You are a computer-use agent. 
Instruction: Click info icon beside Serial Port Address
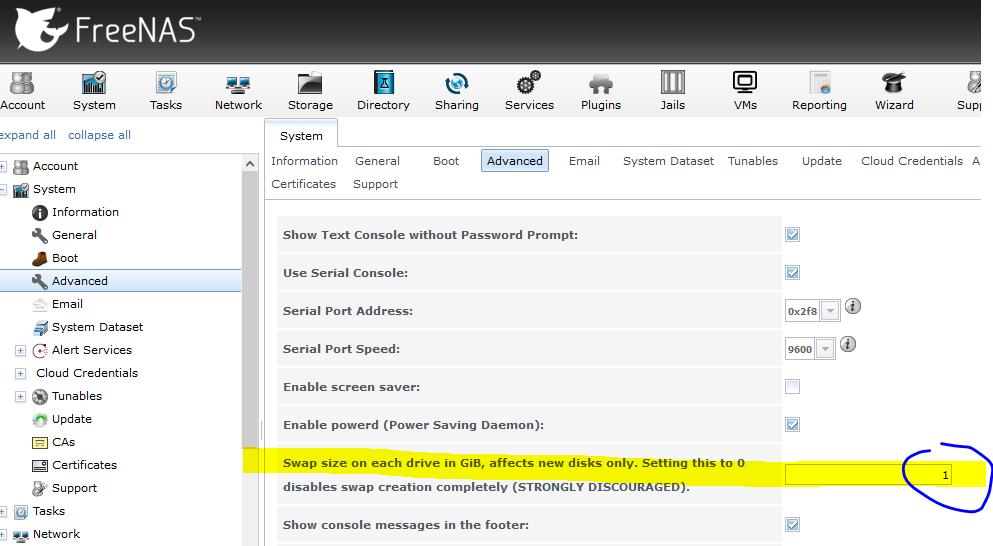[x=853, y=307]
